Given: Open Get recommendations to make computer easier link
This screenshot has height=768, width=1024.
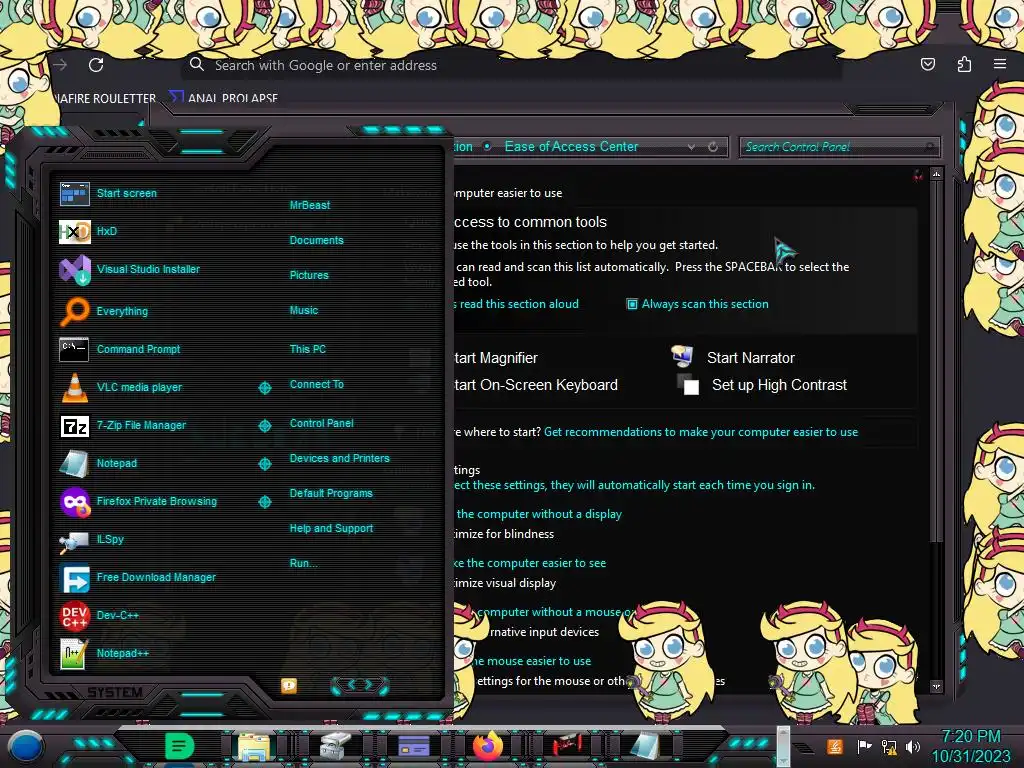Looking at the screenshot, I should click(701, 432).
